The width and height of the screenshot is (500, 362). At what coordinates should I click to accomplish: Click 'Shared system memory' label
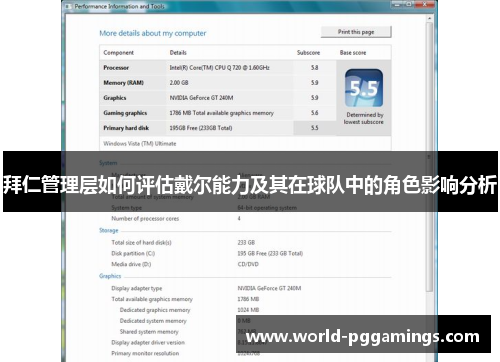click(149, 332)
